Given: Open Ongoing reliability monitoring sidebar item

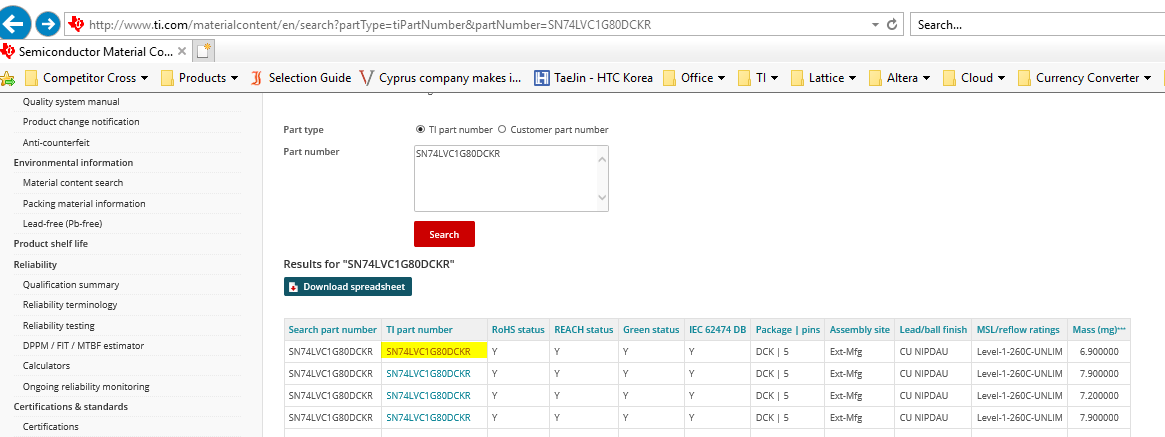Looking at the screenshot, I should tap(86, 386).
